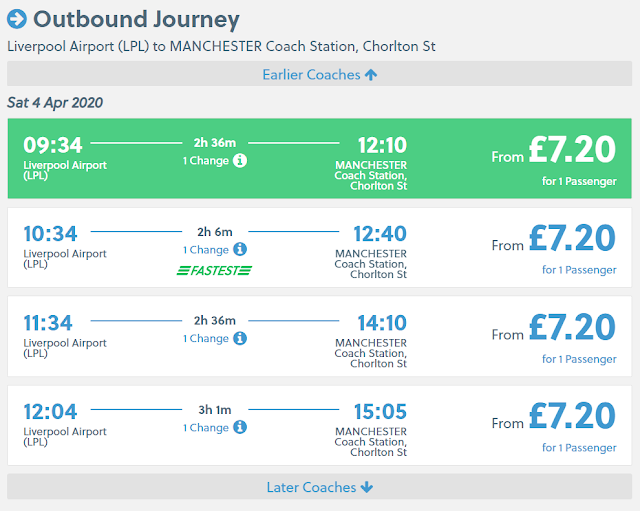Click the Outbound Journey arrow icon
640x511 pixels.
[17, 19]
